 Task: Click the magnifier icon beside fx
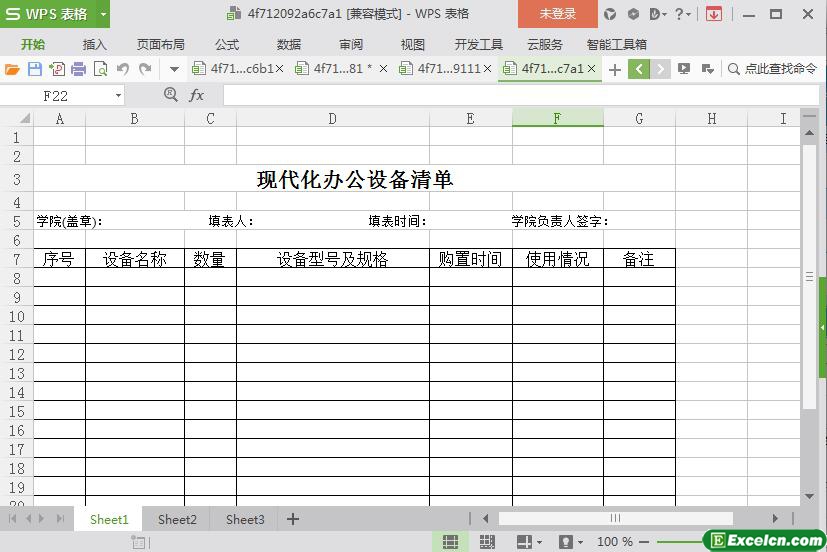pyautogui.click(x=170, y=95)
